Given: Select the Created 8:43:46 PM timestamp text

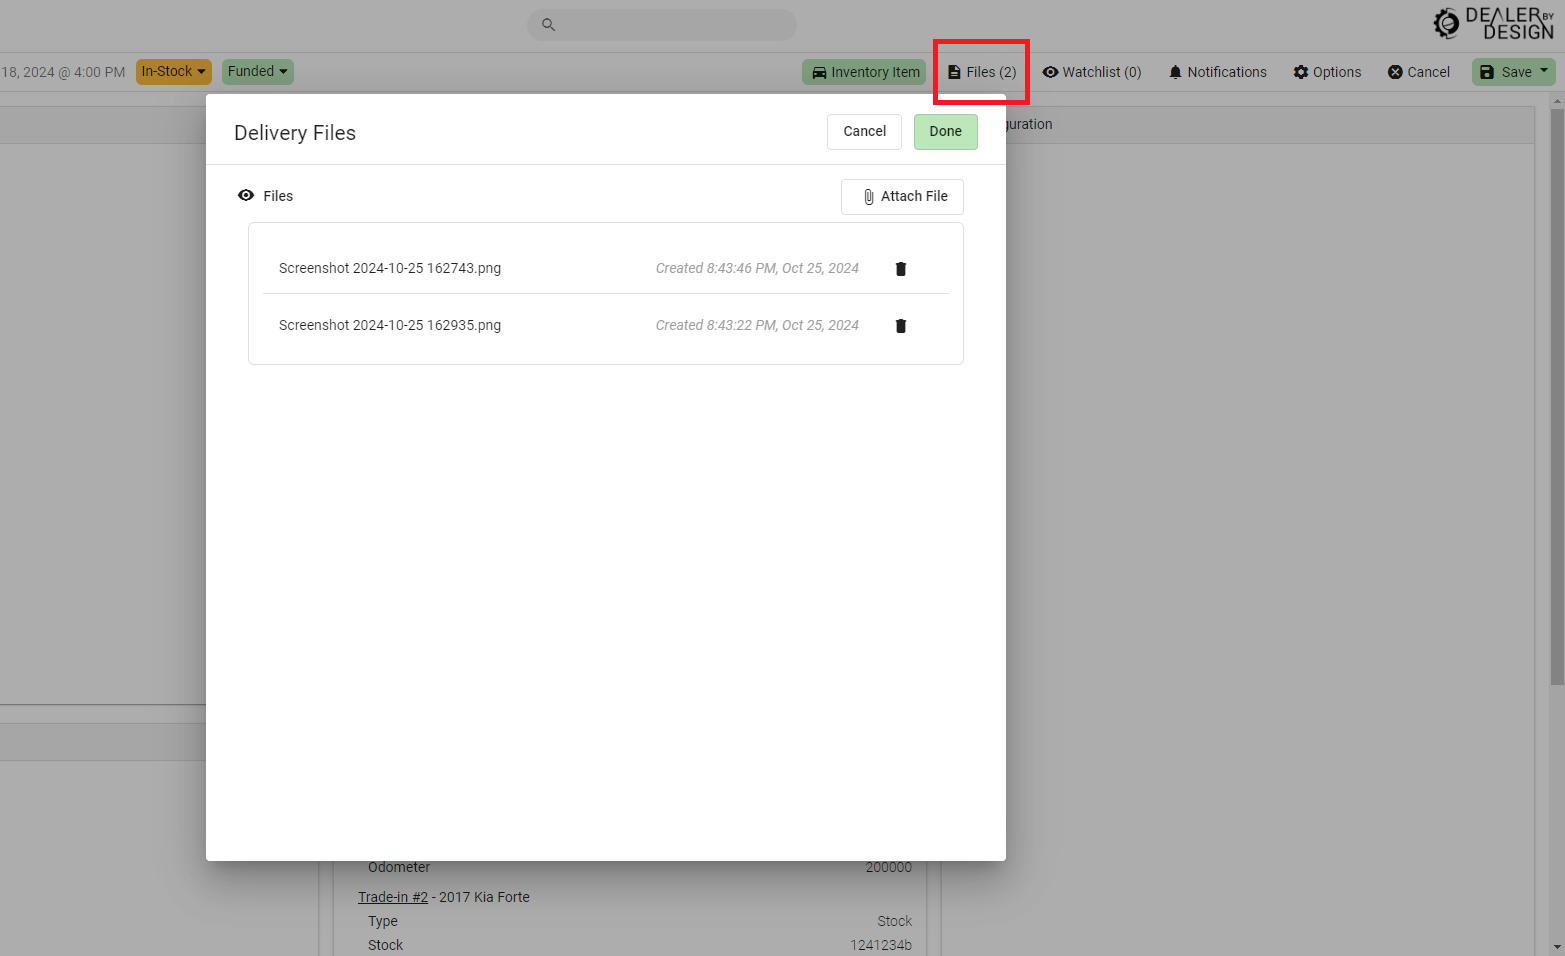Looking at the screenshot, I should tap(757, 268).
